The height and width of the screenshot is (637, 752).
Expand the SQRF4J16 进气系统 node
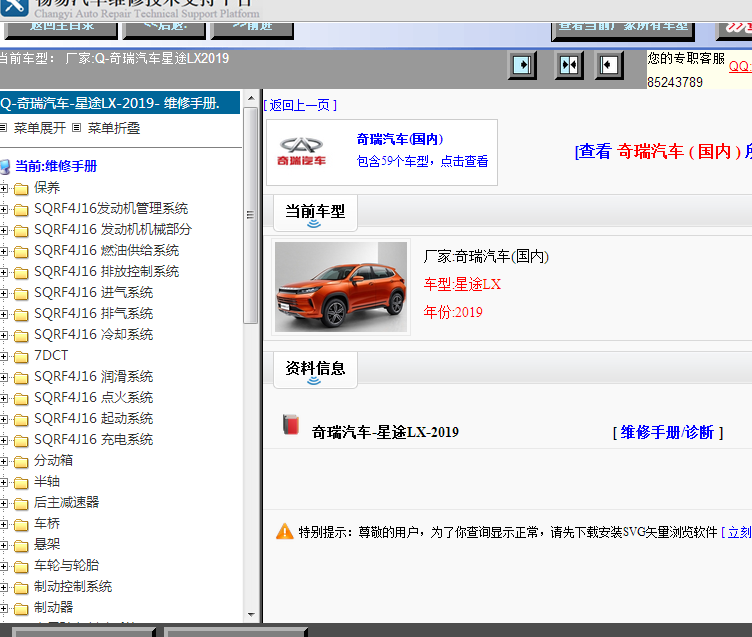(x=4, y=294)
